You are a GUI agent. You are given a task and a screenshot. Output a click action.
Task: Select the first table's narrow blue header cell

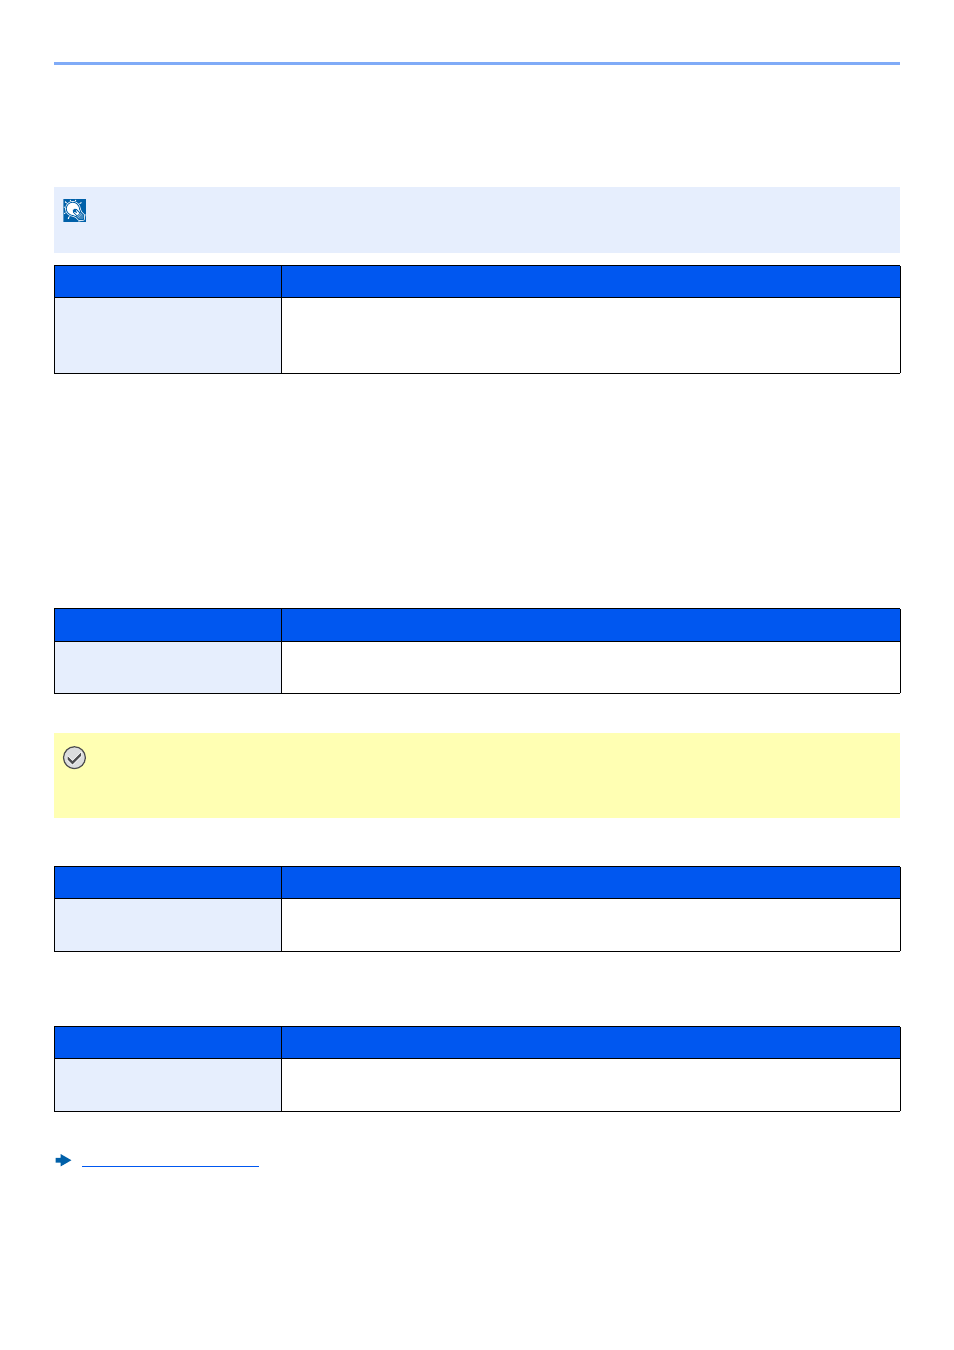click(x=168, y=281)
